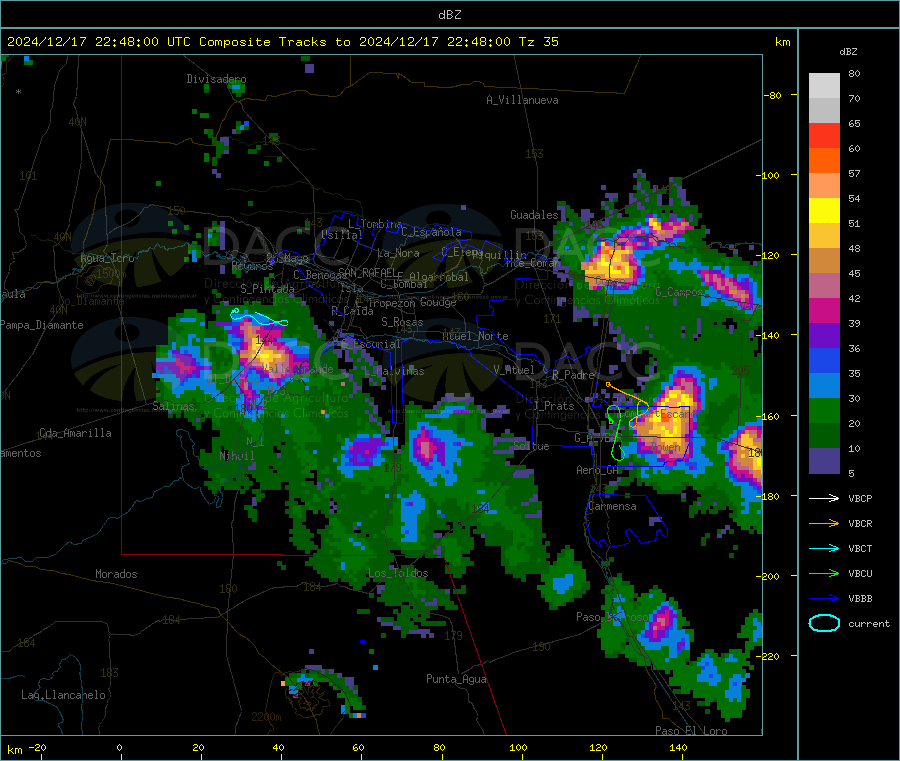The image size is (900, 761).
Task: Click the 'Atuel_Norte' place label
Action: coord(475,336)
